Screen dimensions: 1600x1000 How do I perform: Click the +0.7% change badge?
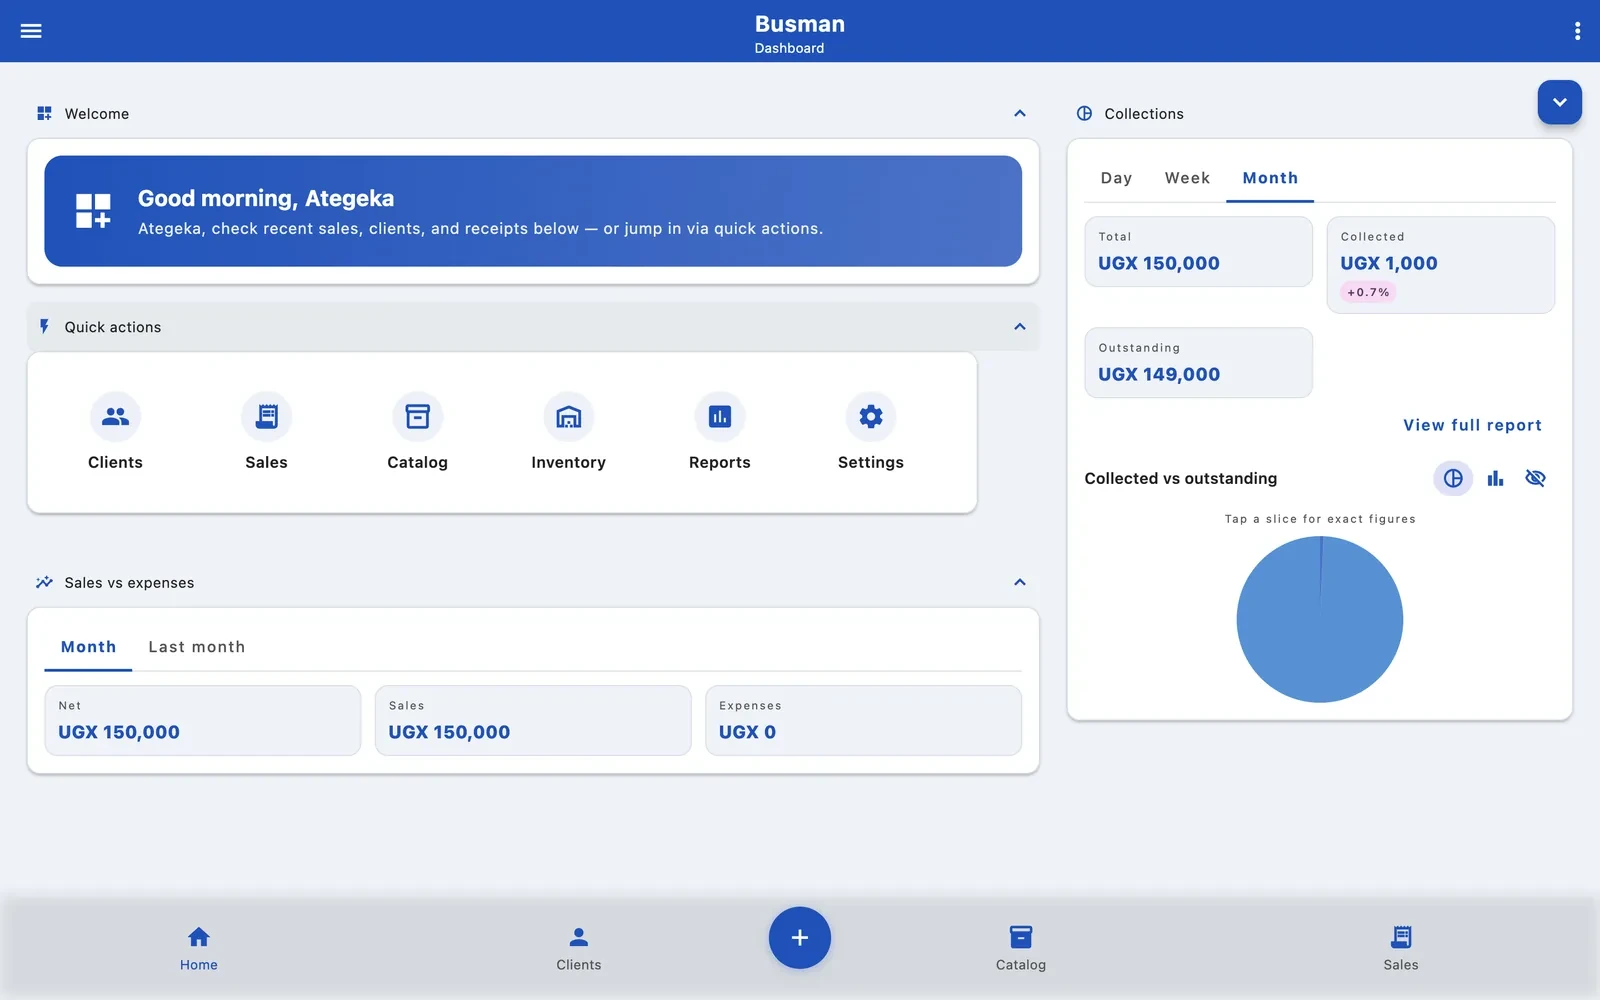(x=1368, y=293)
